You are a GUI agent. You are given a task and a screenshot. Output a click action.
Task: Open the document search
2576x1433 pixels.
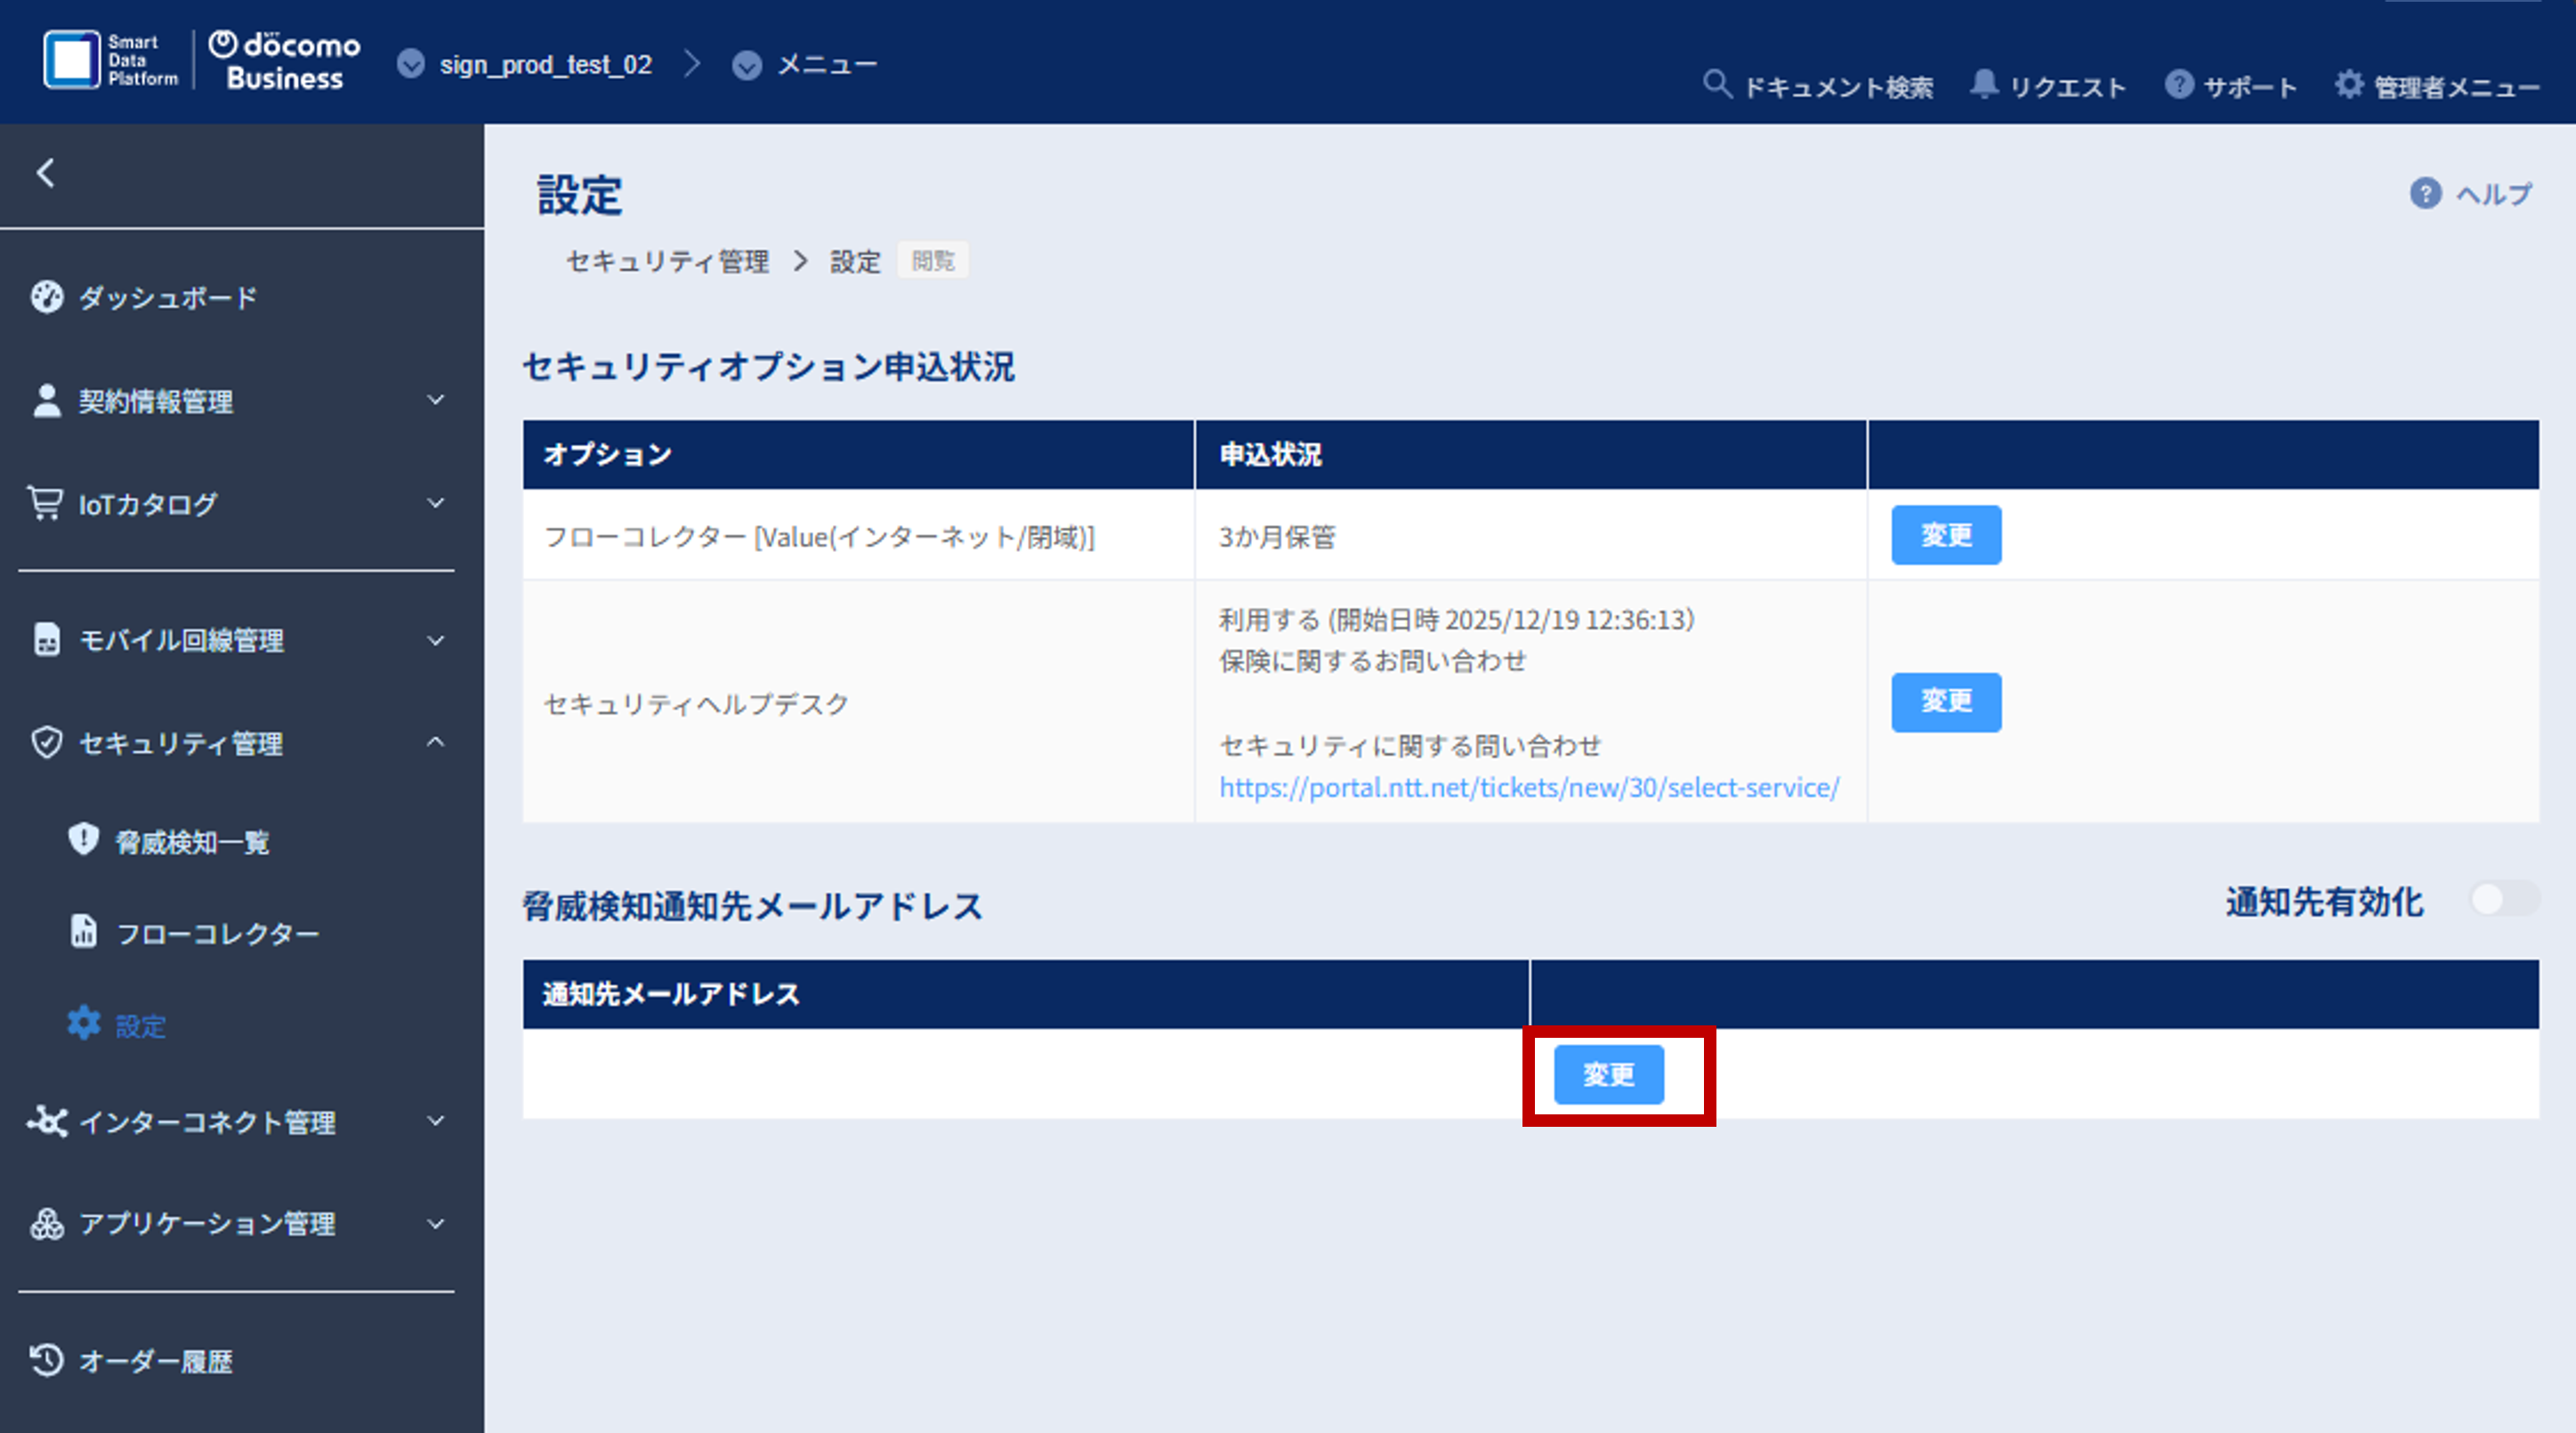(1717, 85)
